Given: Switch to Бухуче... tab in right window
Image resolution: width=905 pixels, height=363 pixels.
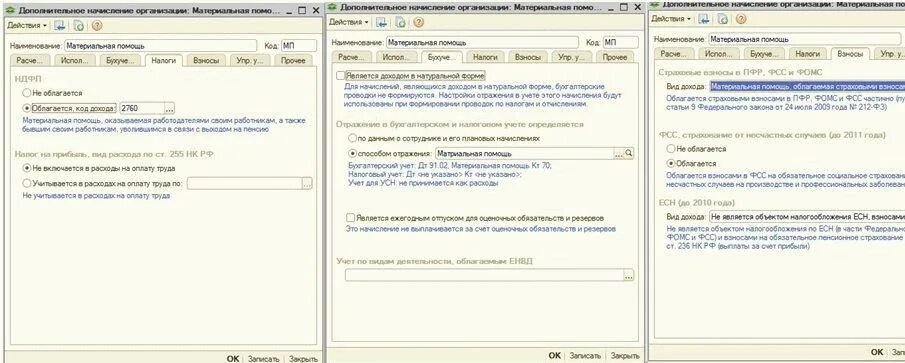Looking at the screenshot, I should pos(764,53).
